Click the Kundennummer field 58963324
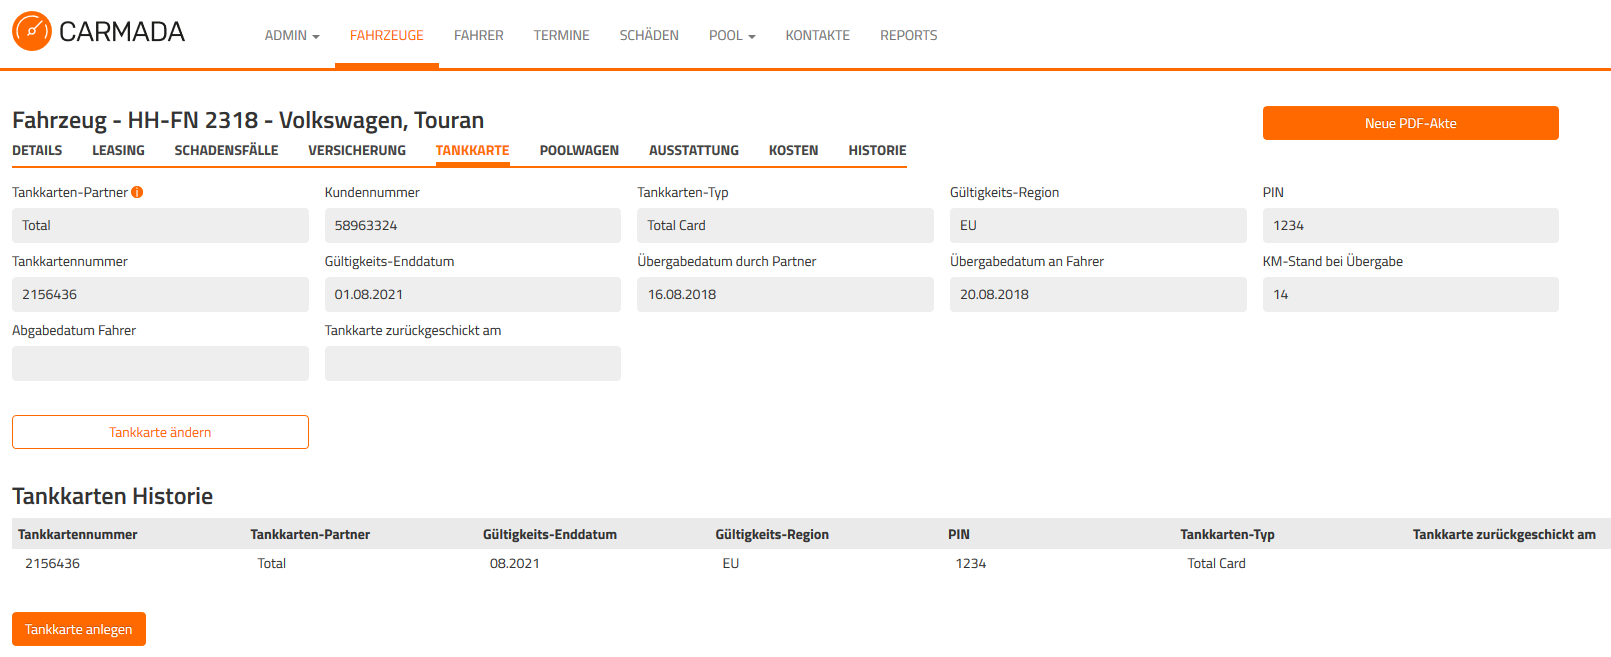The image size is (1611, 657). (473, 225)
